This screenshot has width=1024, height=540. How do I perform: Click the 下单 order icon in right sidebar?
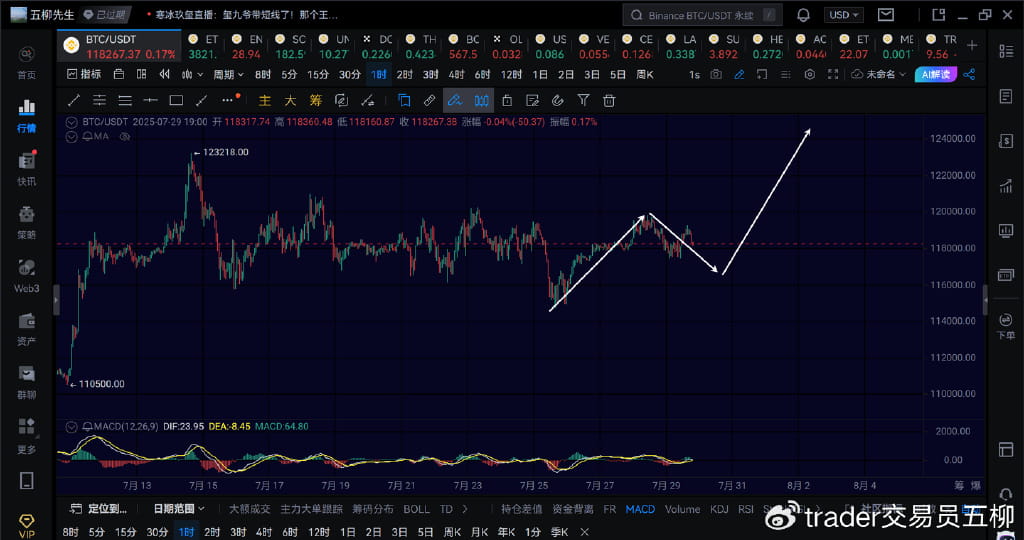pyautogui.click(x=1006, y=326)
